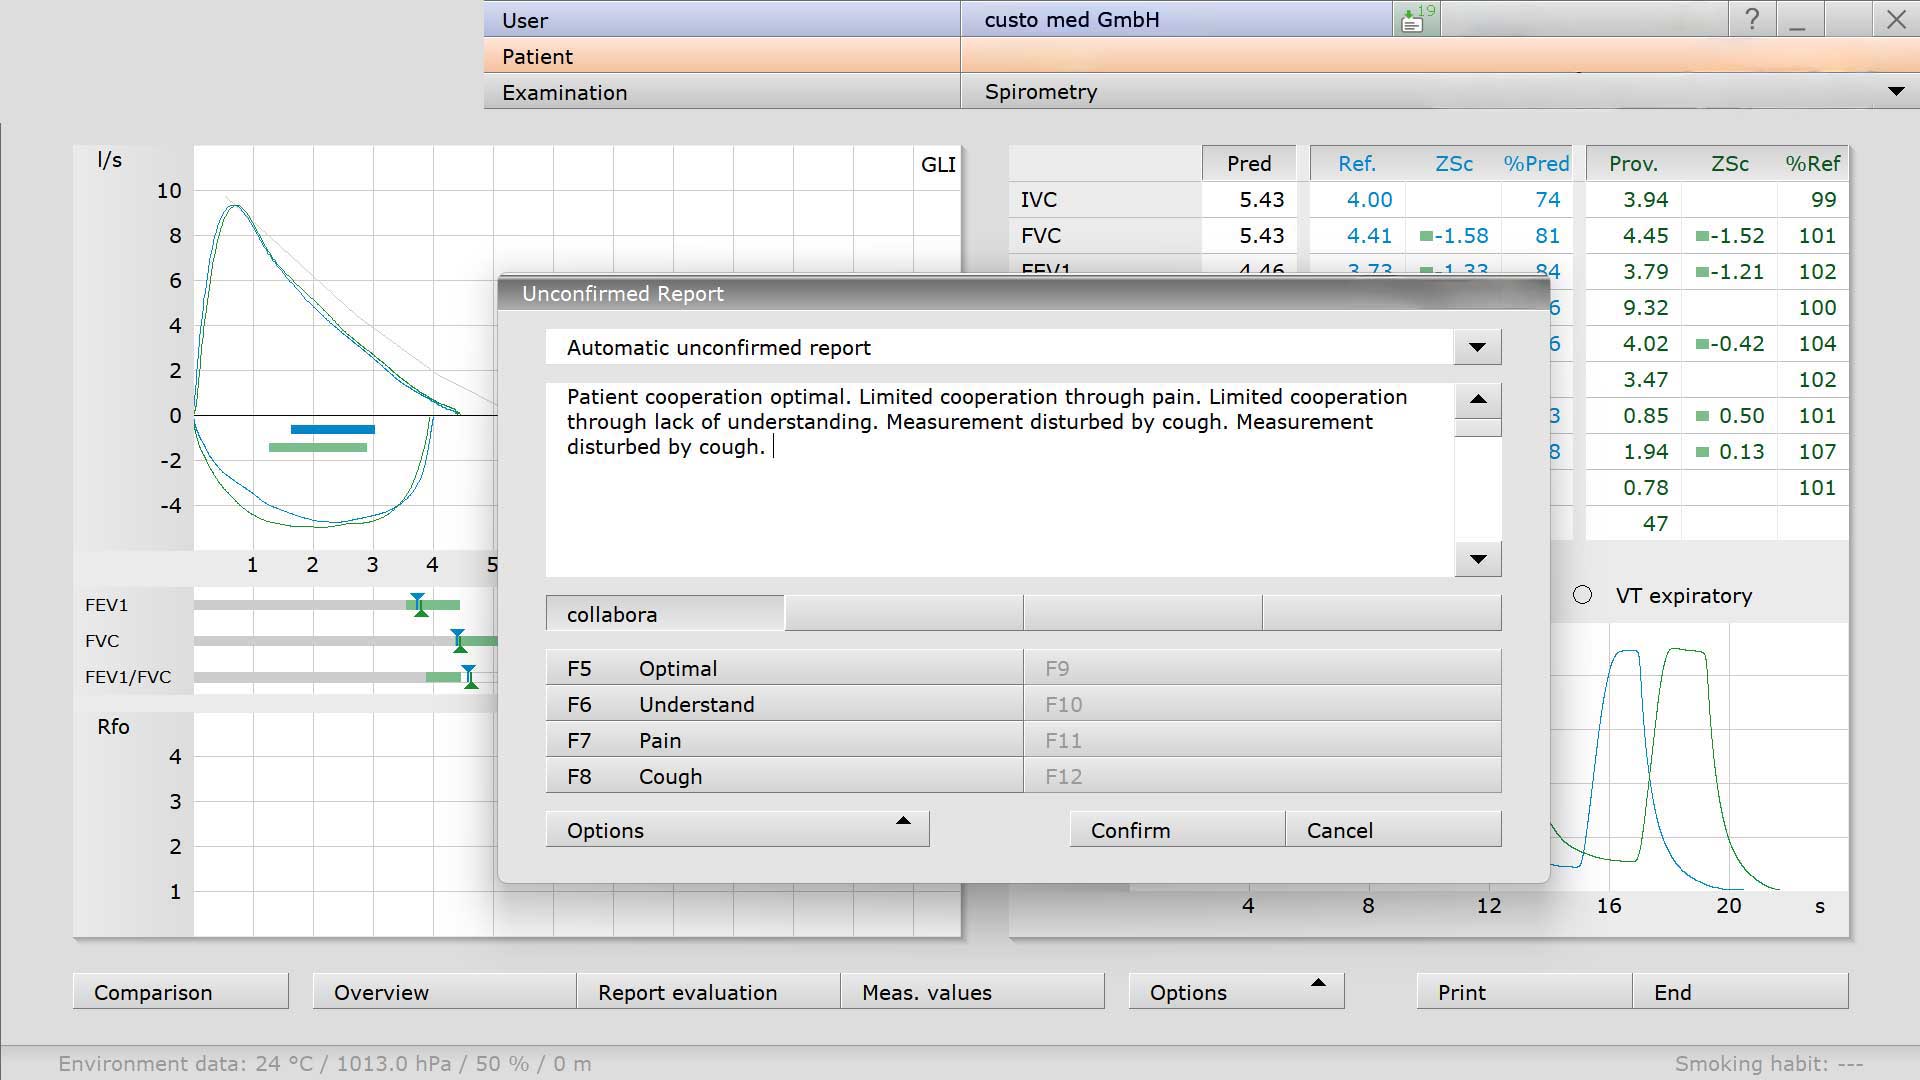Open the Comparison view
1920x1080 pixels.
tap(180, 992)
